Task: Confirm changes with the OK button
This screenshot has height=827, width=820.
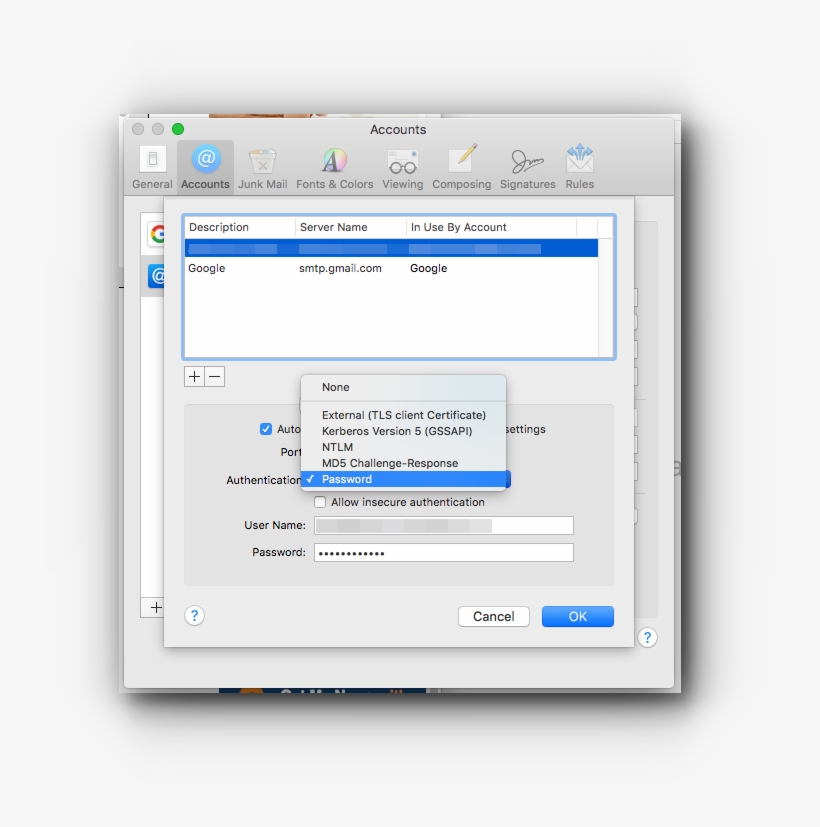Action: click(577, 616)
